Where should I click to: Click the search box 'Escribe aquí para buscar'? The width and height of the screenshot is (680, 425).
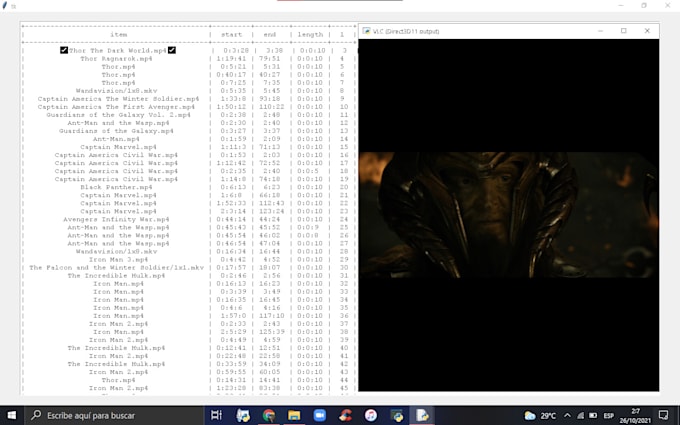tap(114, 415)
